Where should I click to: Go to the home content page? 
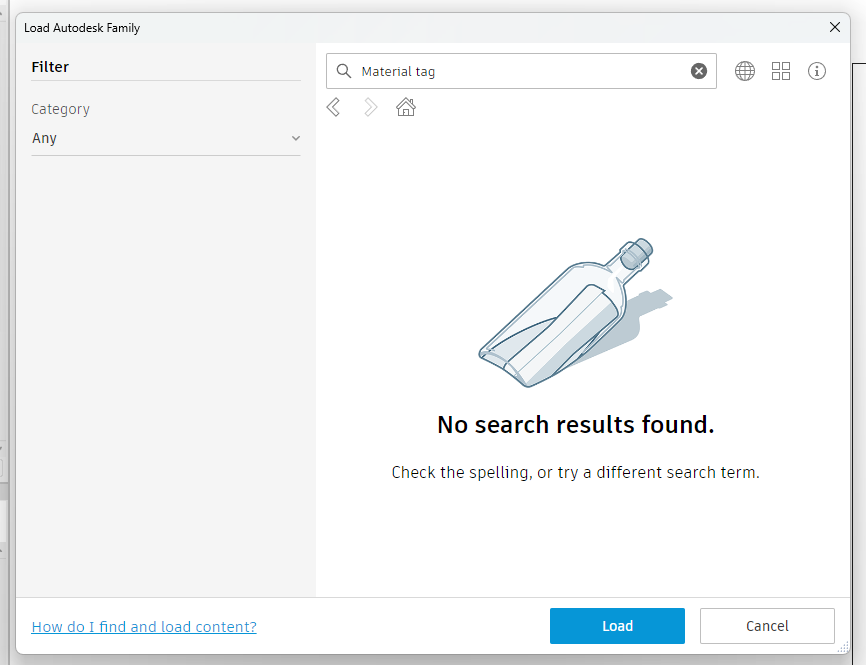pos(406,107)
